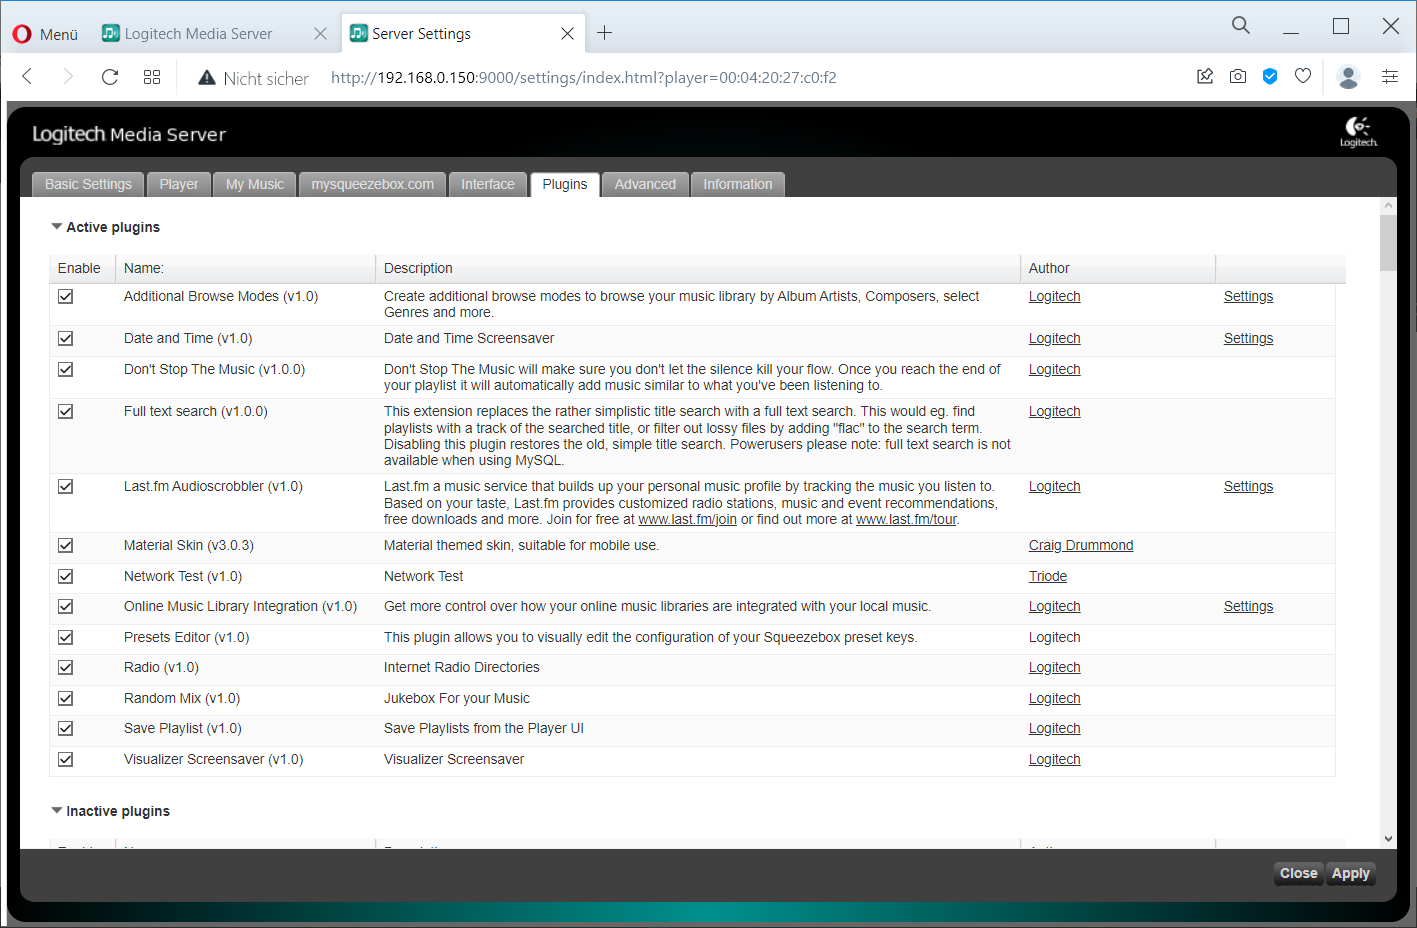This screenshot has height=928, width=1417.
Task: Open the Advanced tab
Action: point(645,184)
